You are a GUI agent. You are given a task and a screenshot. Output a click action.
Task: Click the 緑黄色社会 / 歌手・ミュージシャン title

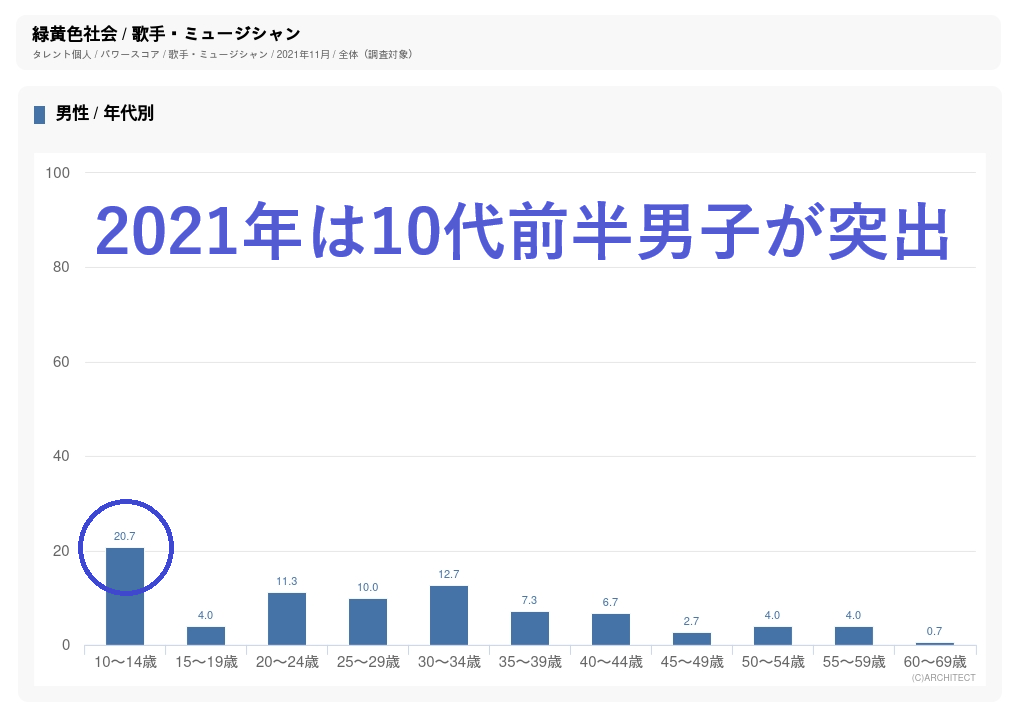pyautogui.click(x=166, y=35)
